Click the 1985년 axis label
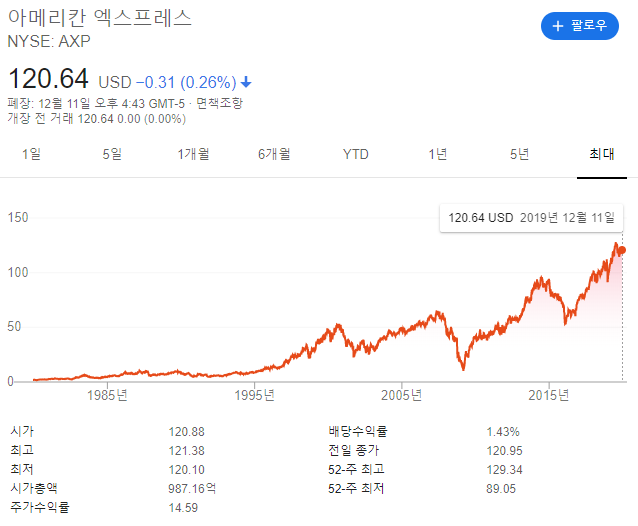The image size is (638, 526). tap(107, 395)
